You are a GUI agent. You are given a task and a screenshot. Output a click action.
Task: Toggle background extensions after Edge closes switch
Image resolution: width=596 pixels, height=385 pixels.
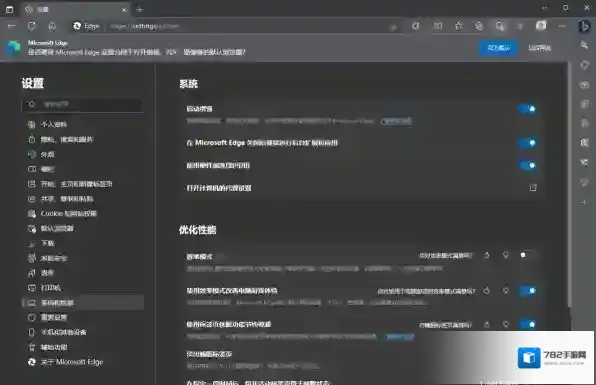[528, 143]
